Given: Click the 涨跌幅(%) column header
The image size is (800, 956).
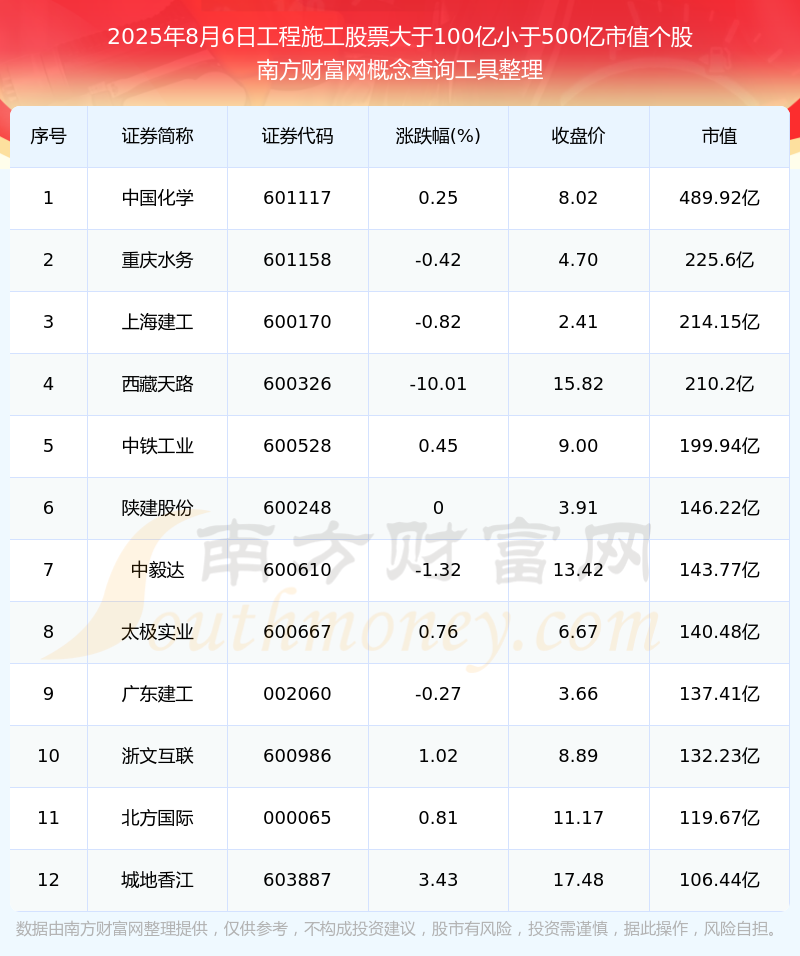Looking at the screenshot, I should [x=438, y=136].
